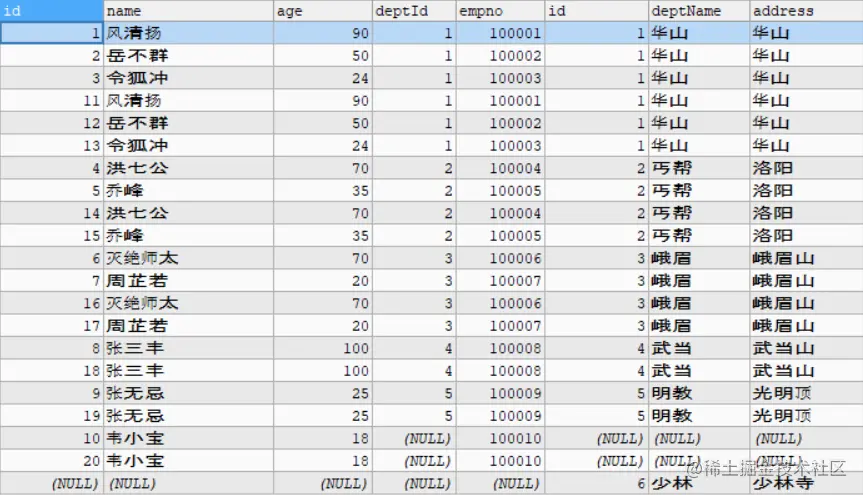The width and height of the screenshot is (863, 495).
Task: Select age value 90 in row id 11
Action: (323, 101)
